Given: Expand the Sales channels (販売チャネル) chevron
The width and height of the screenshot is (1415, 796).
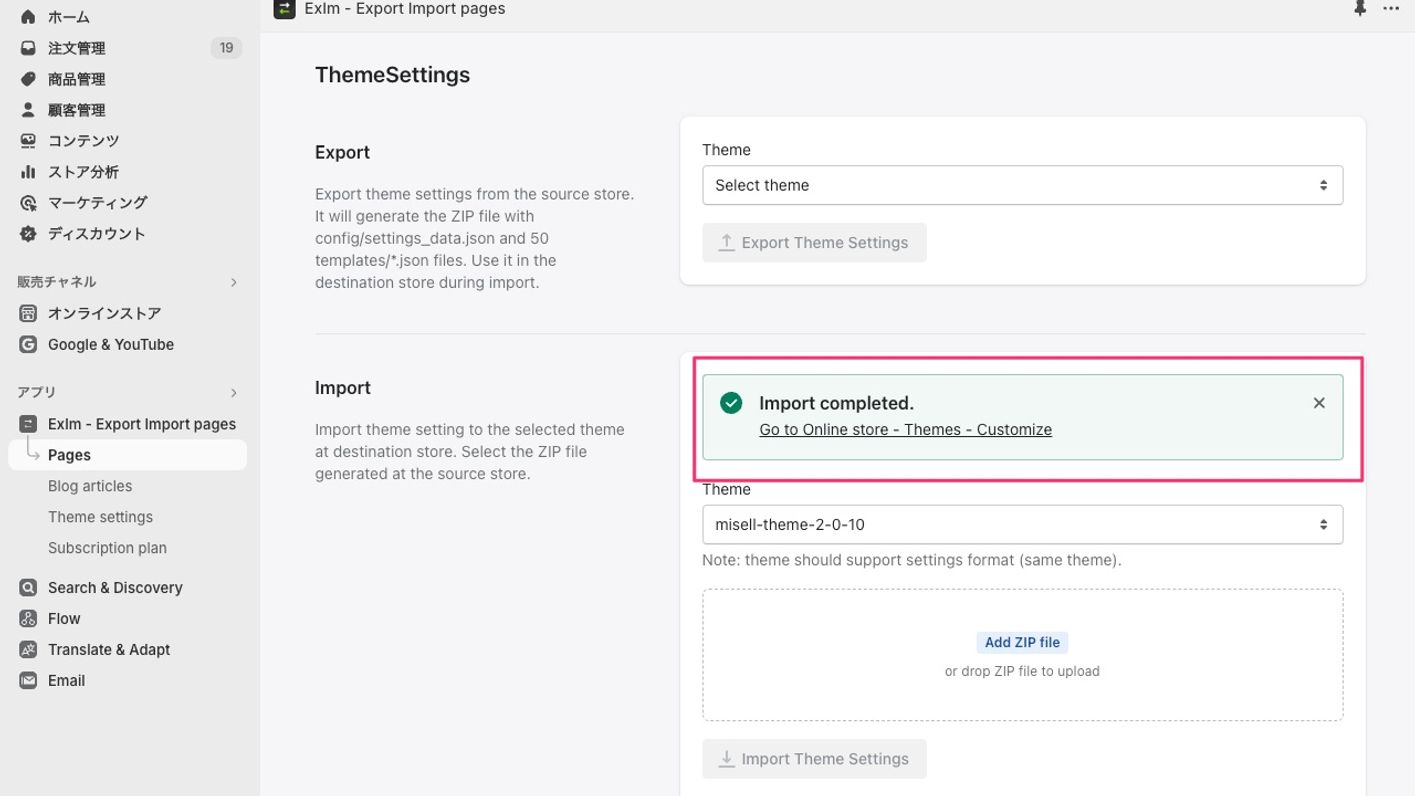Looking at the screenshot, I should click(x=234, y=283).
